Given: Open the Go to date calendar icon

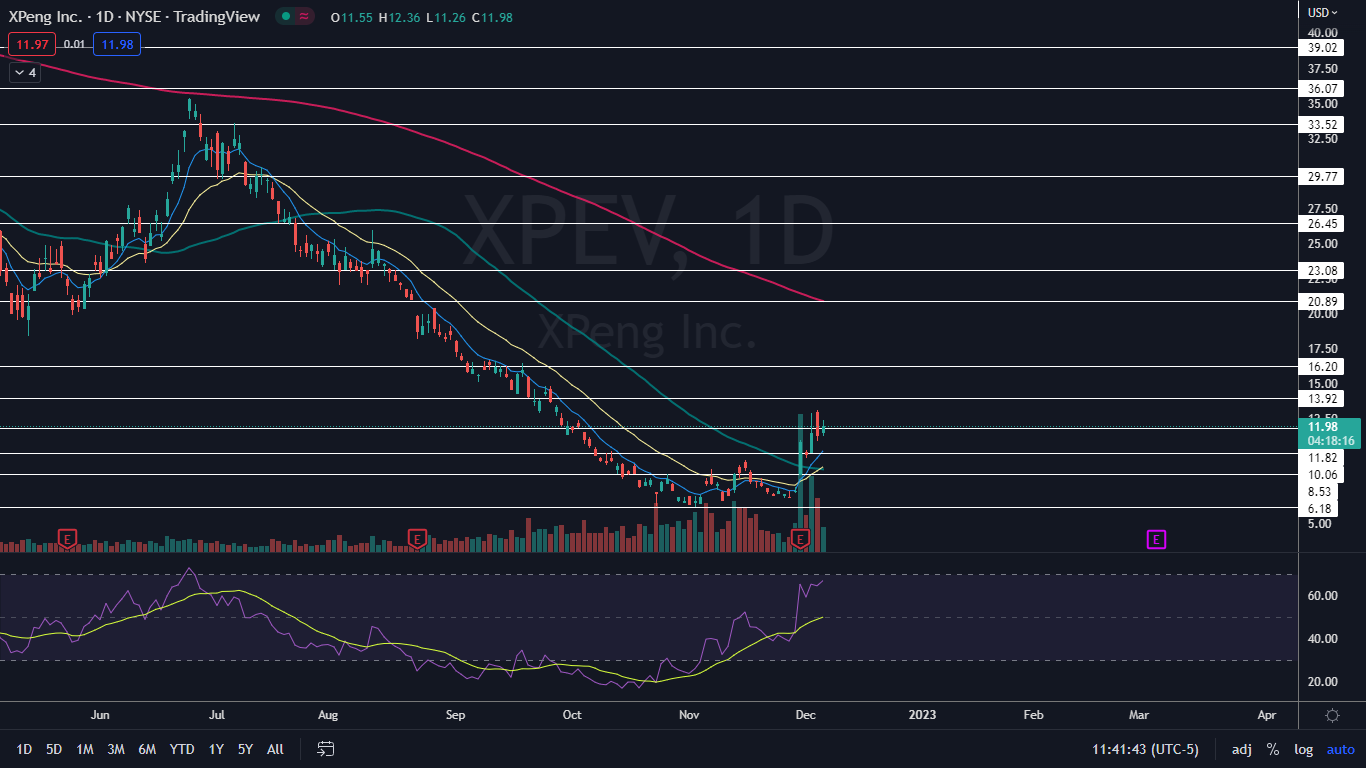Looking at the screenshot, I should coord(325,748).
